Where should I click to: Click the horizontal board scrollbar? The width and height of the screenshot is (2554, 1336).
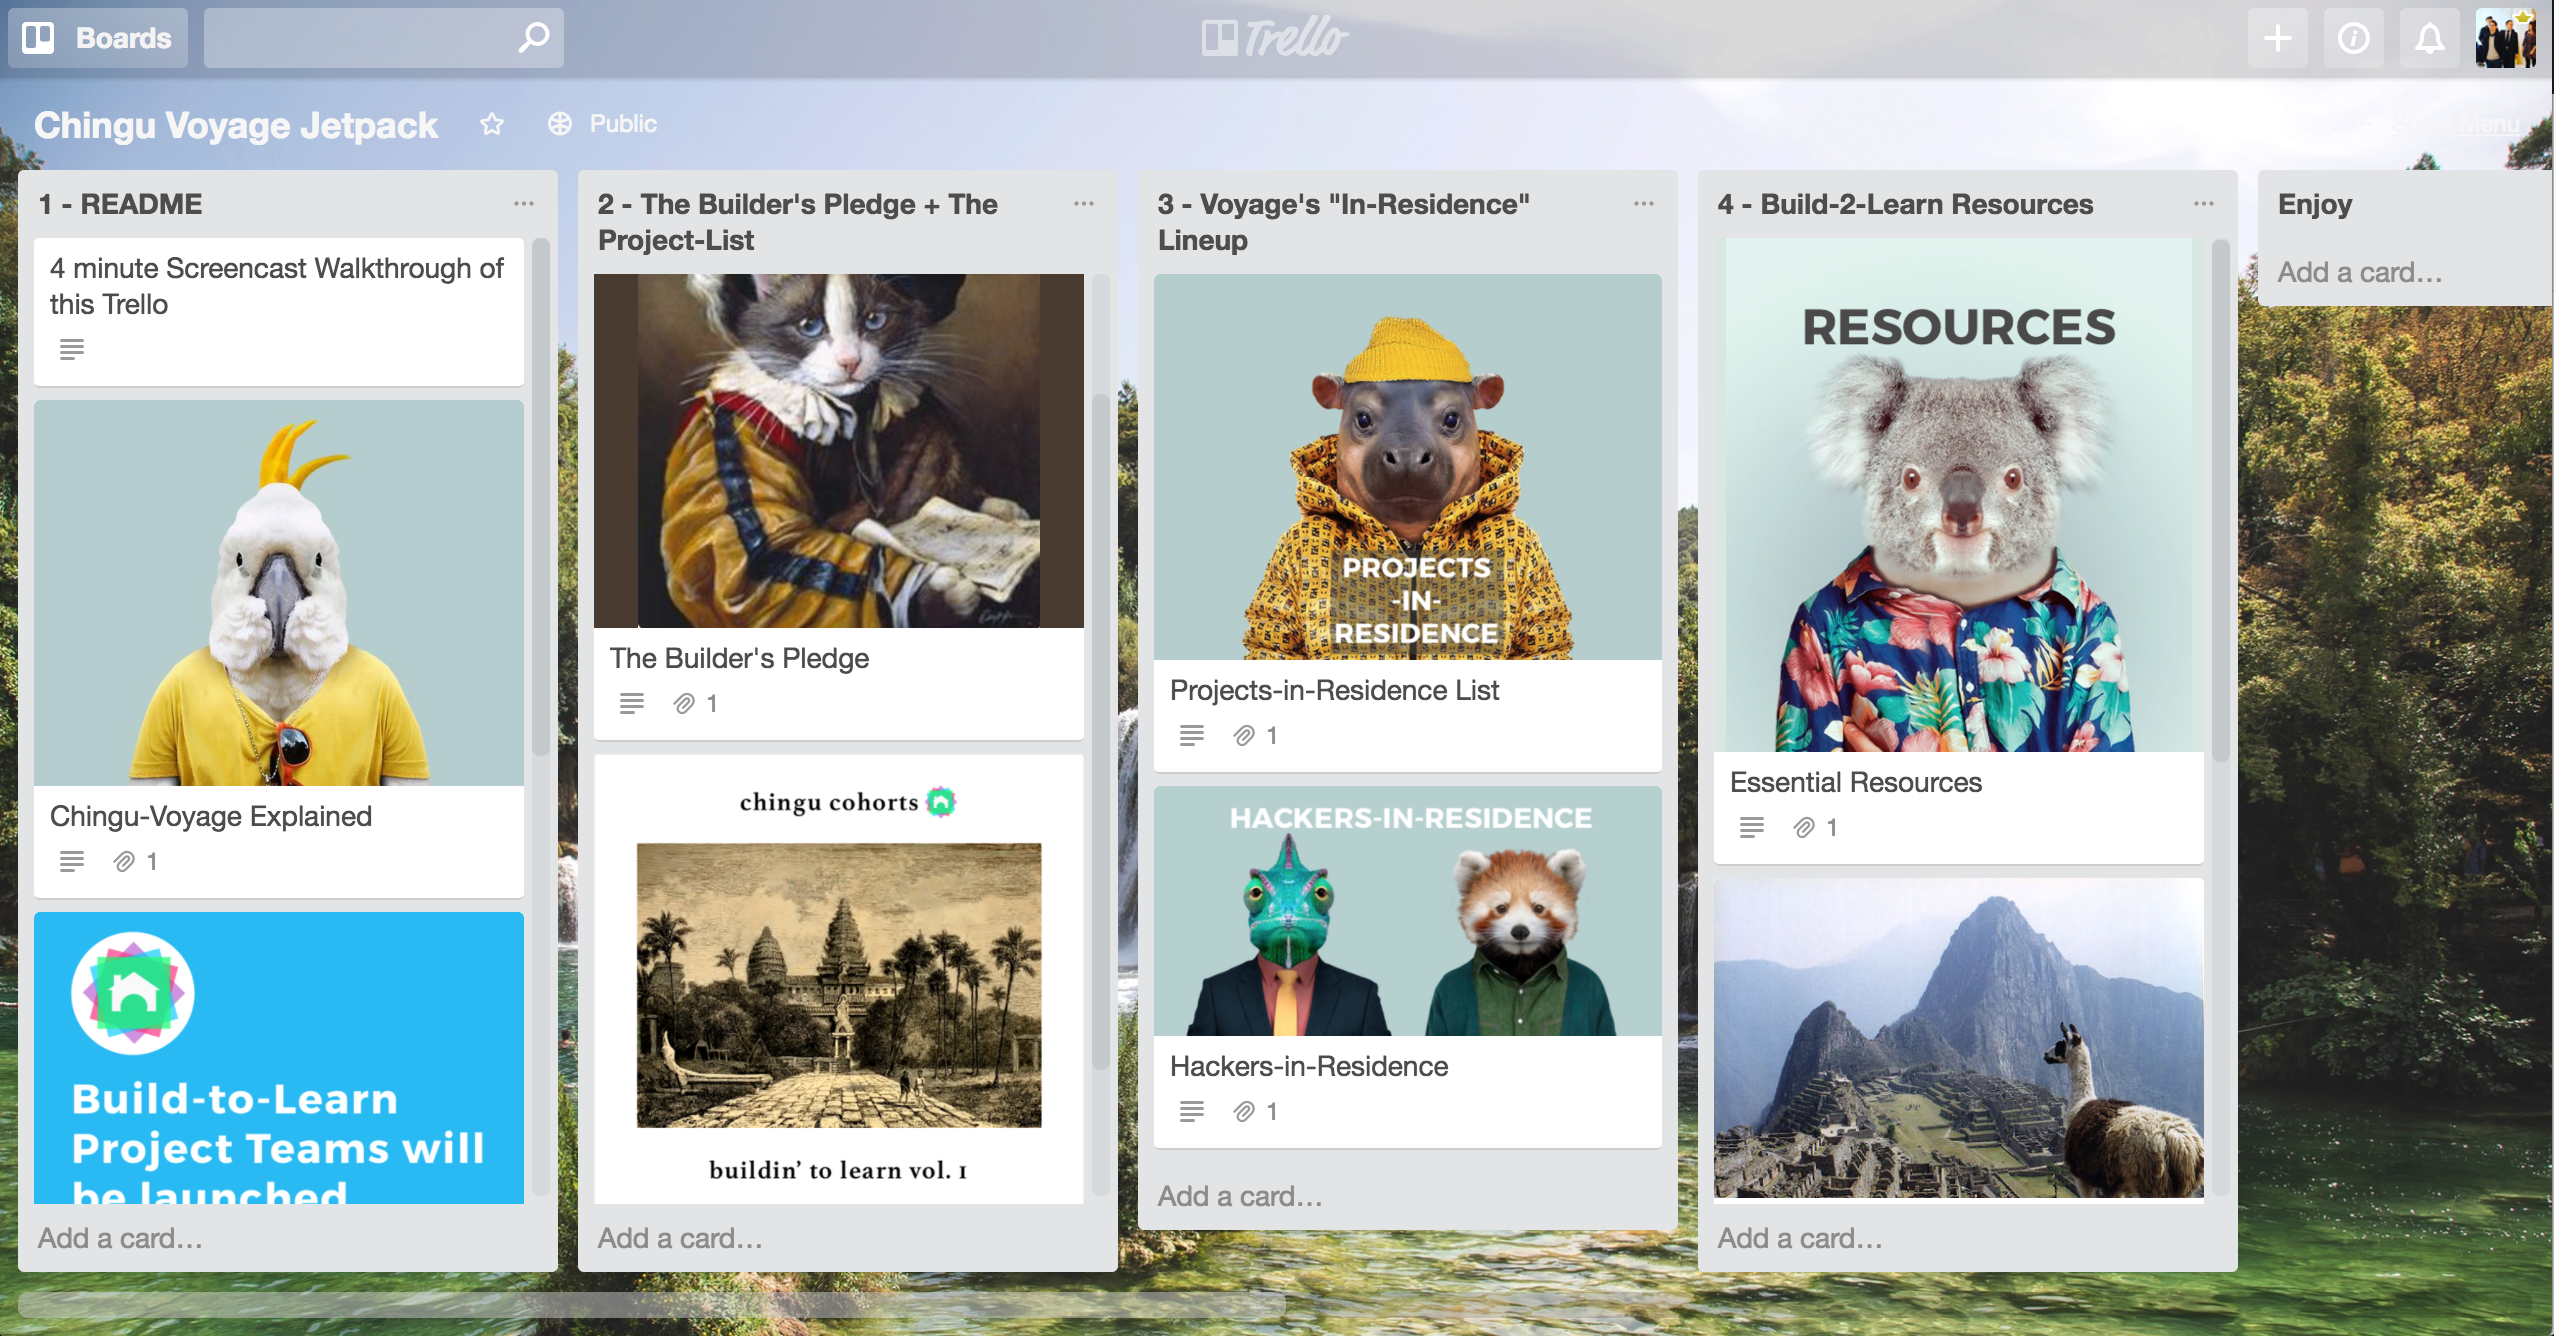pos(650,1304)
